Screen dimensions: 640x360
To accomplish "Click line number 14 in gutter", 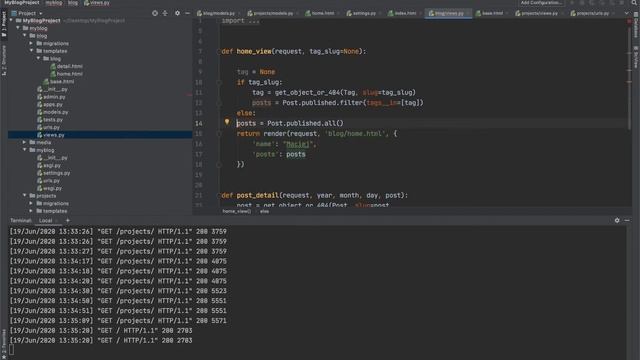I will coord(198,124).
